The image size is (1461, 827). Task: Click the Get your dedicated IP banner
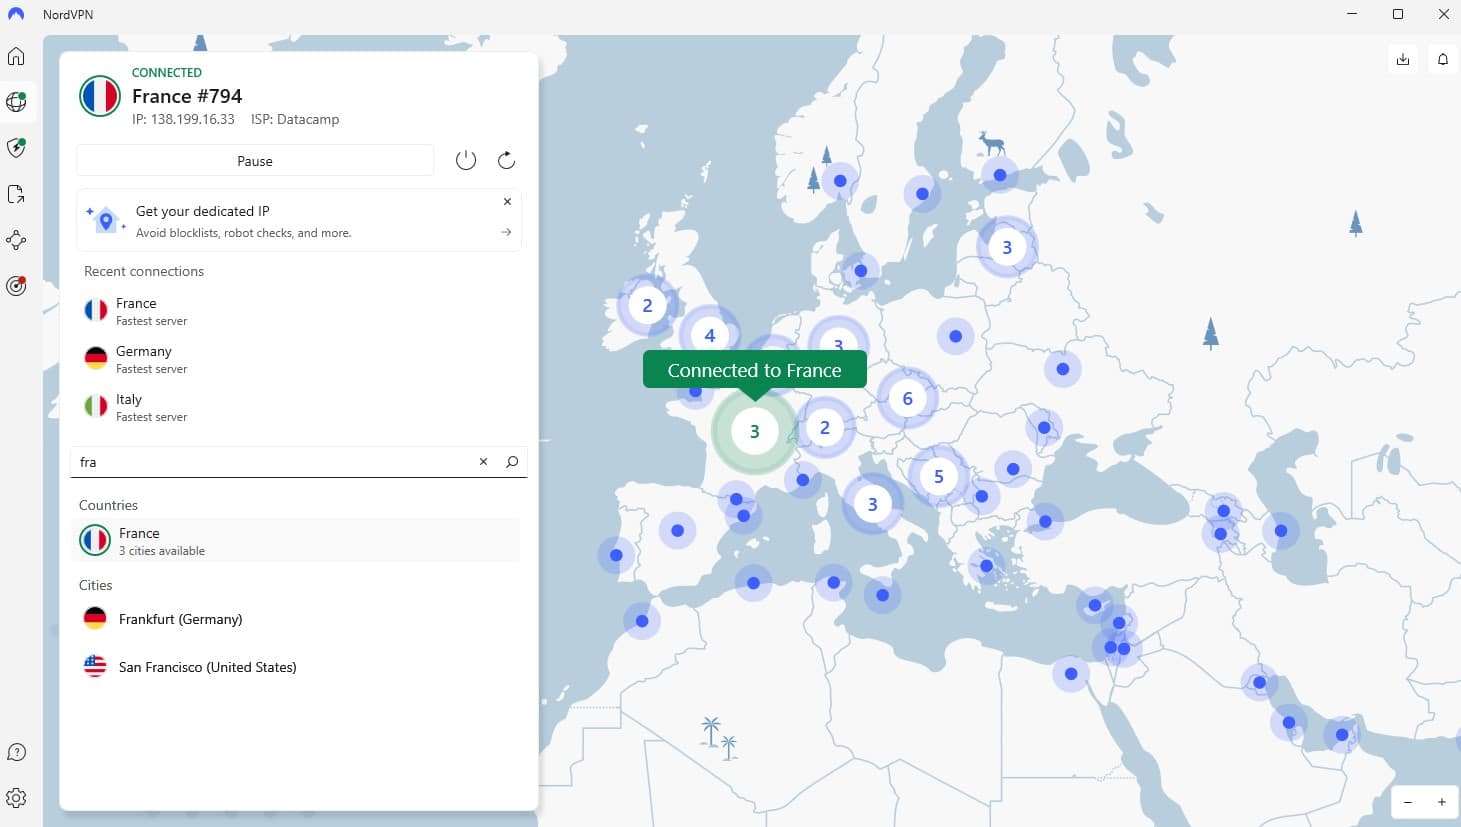click(298, 220)
